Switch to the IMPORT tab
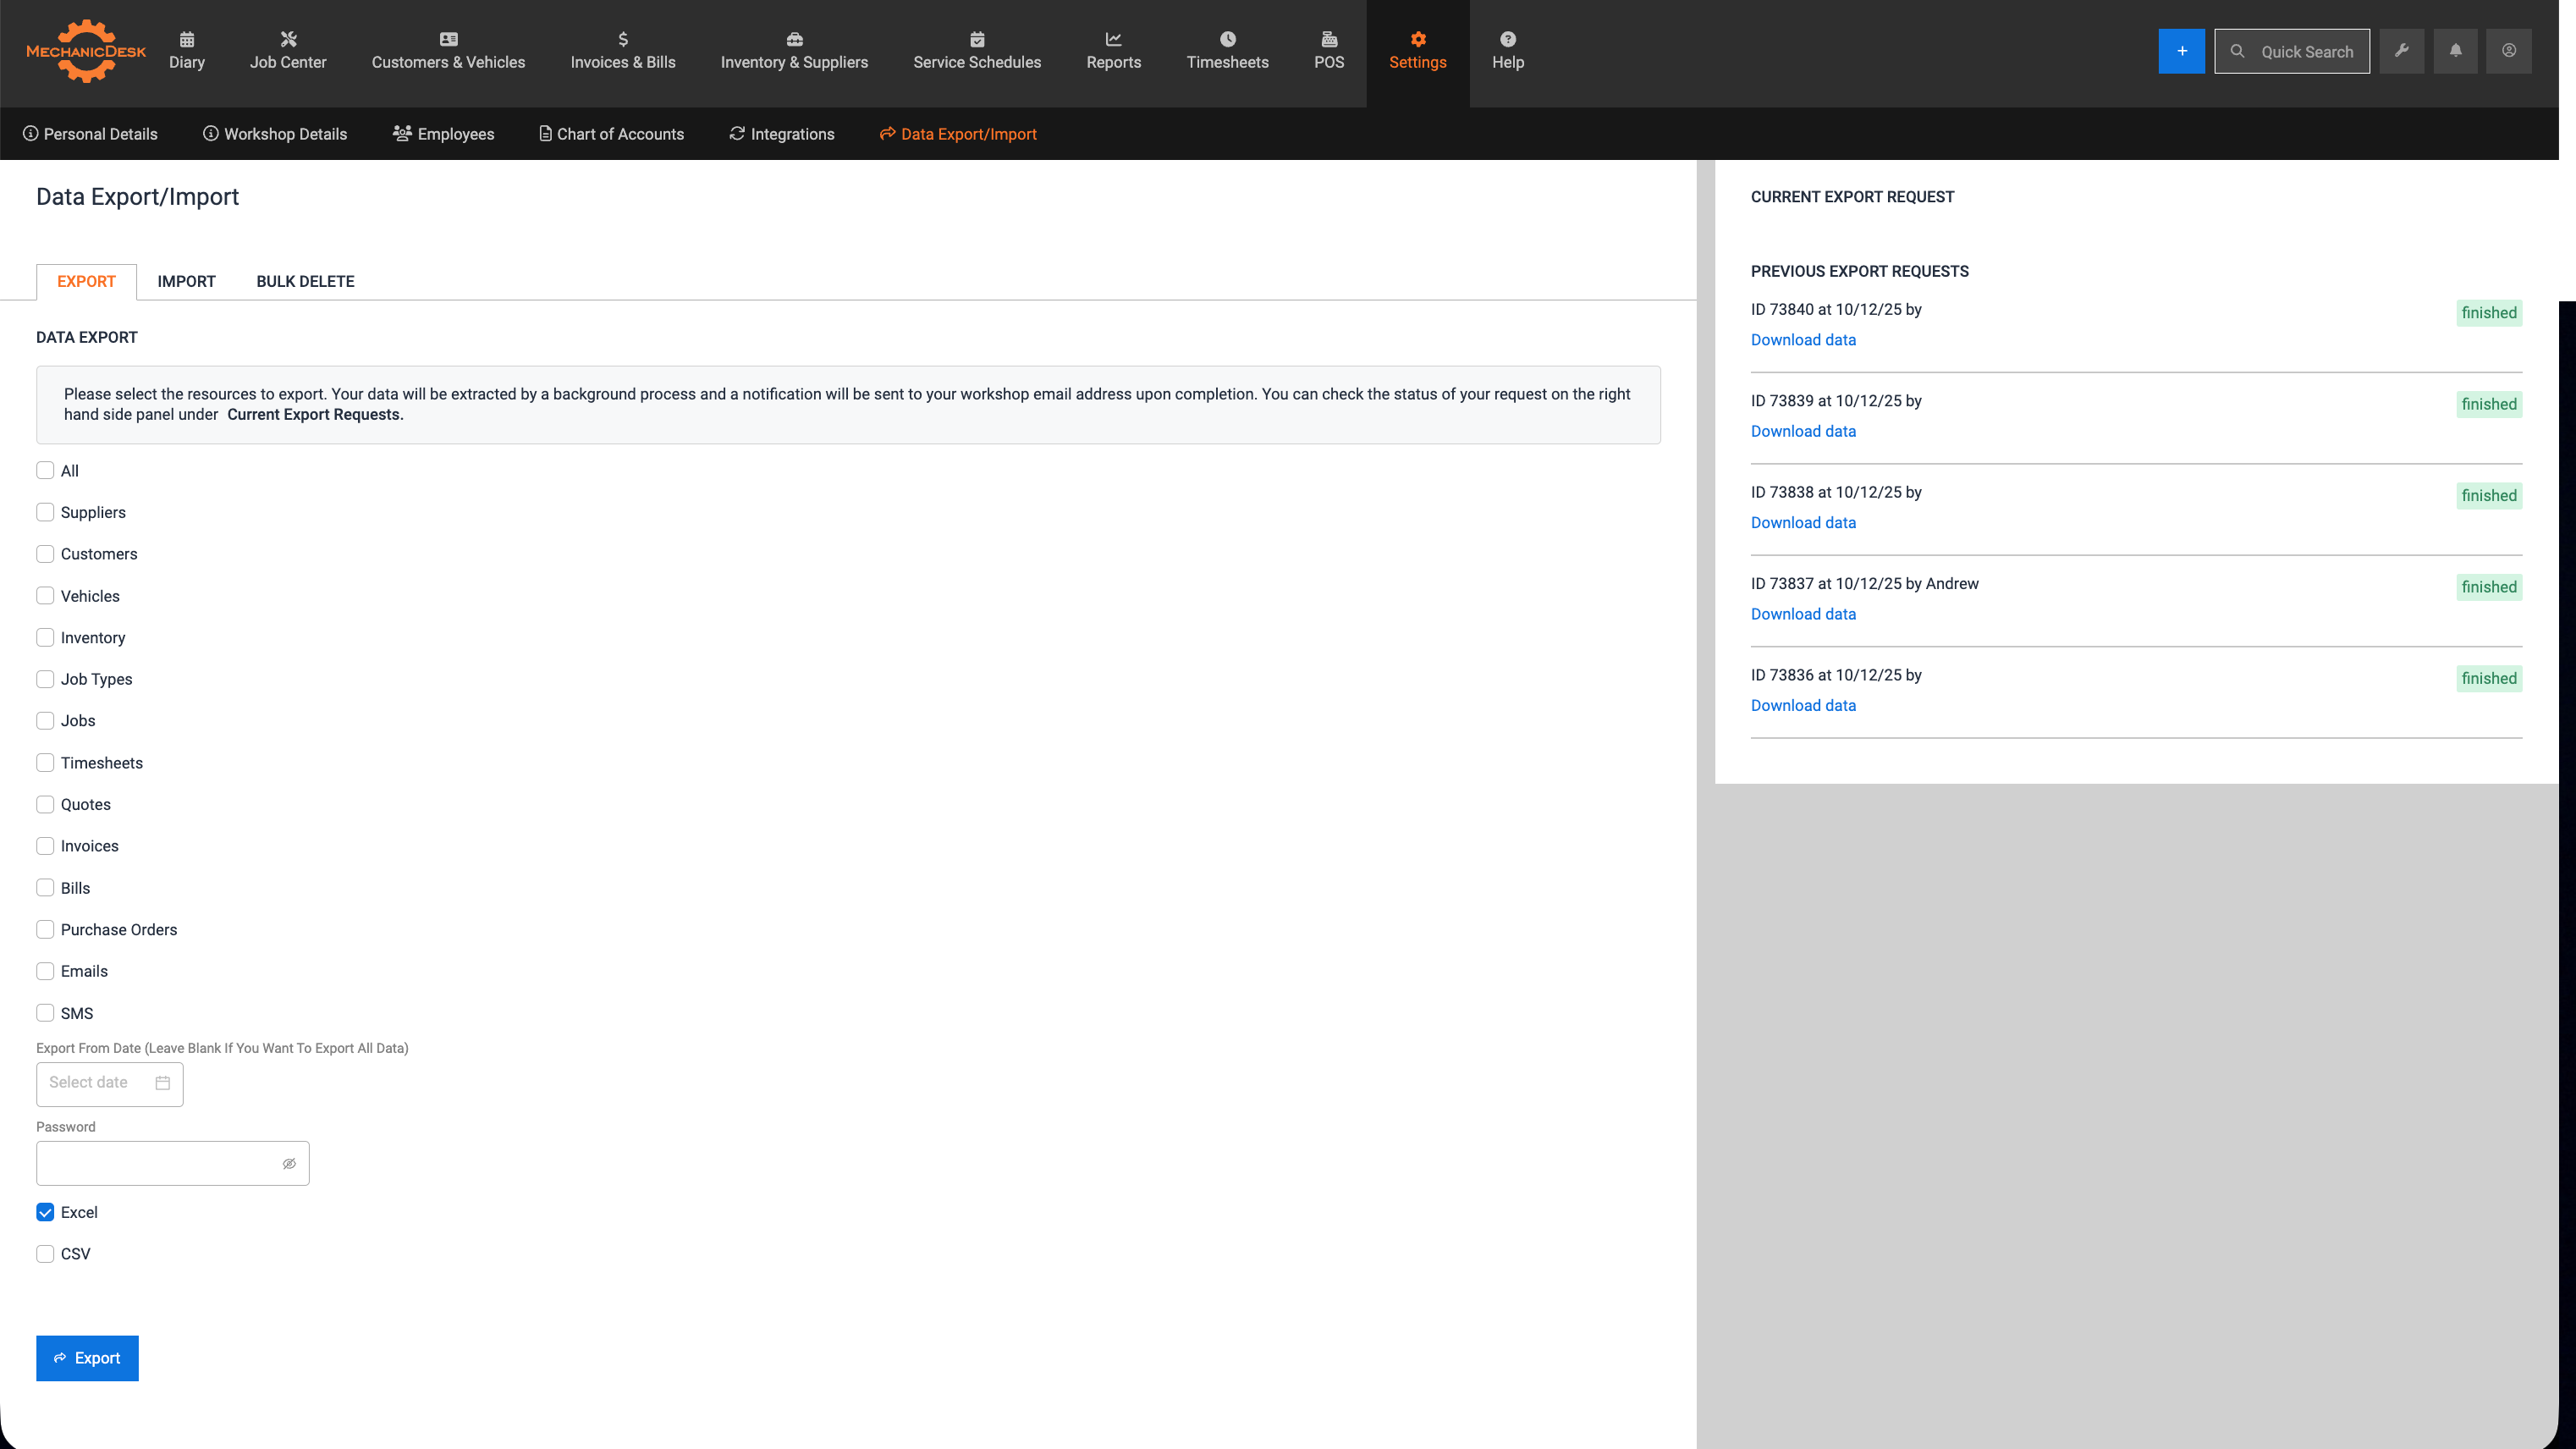The image size is (2576, 1449). 186,281
